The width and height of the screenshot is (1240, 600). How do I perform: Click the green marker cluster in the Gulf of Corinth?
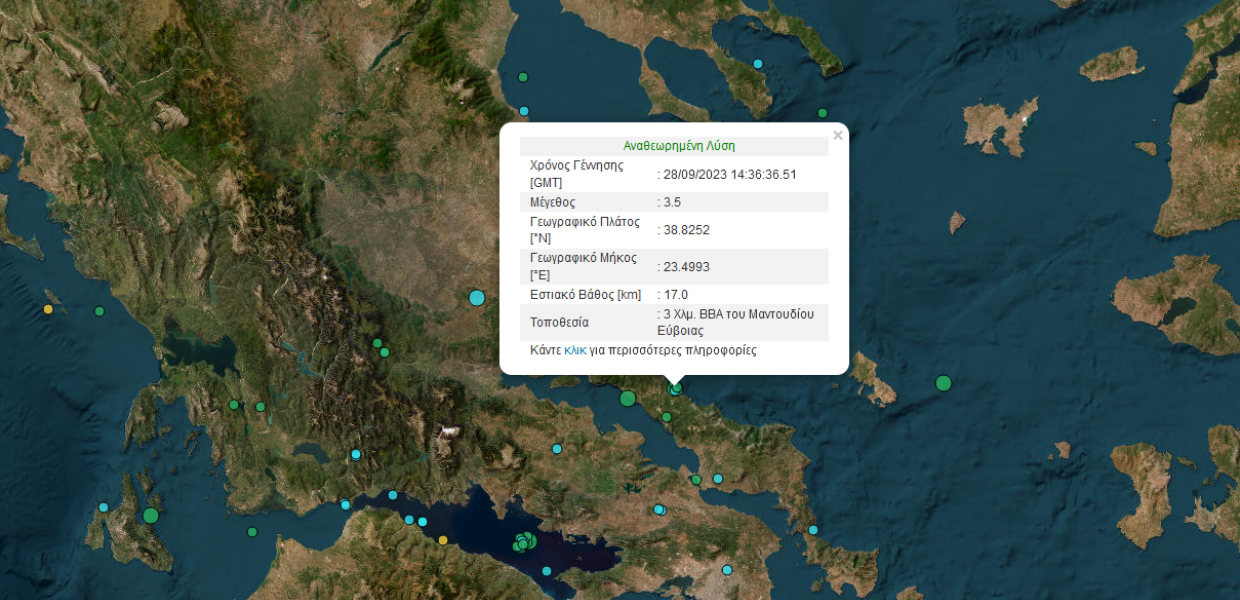pyautogui.click(x=524, y=542)
